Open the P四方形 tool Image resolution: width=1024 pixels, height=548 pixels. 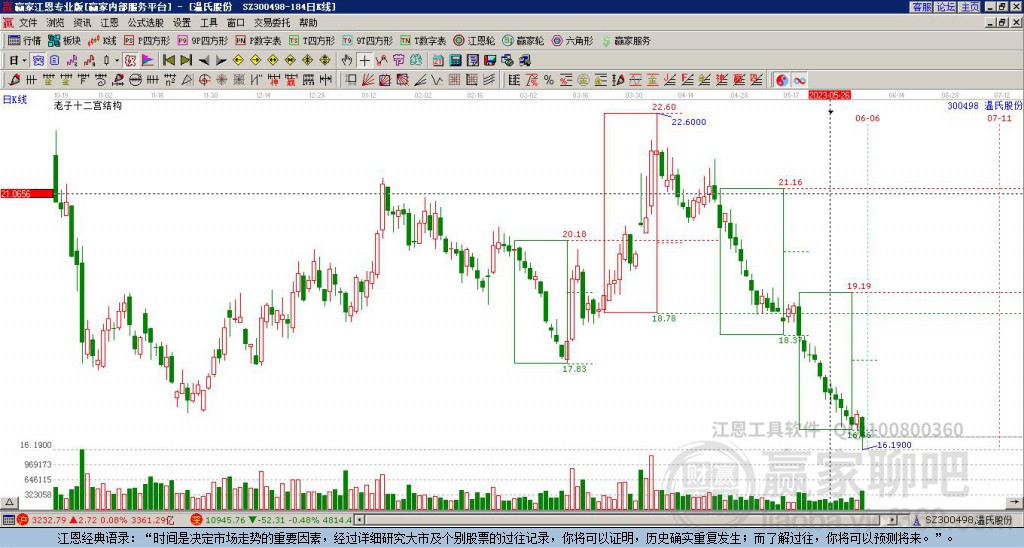pyautogui.click(x=147, y=40)
